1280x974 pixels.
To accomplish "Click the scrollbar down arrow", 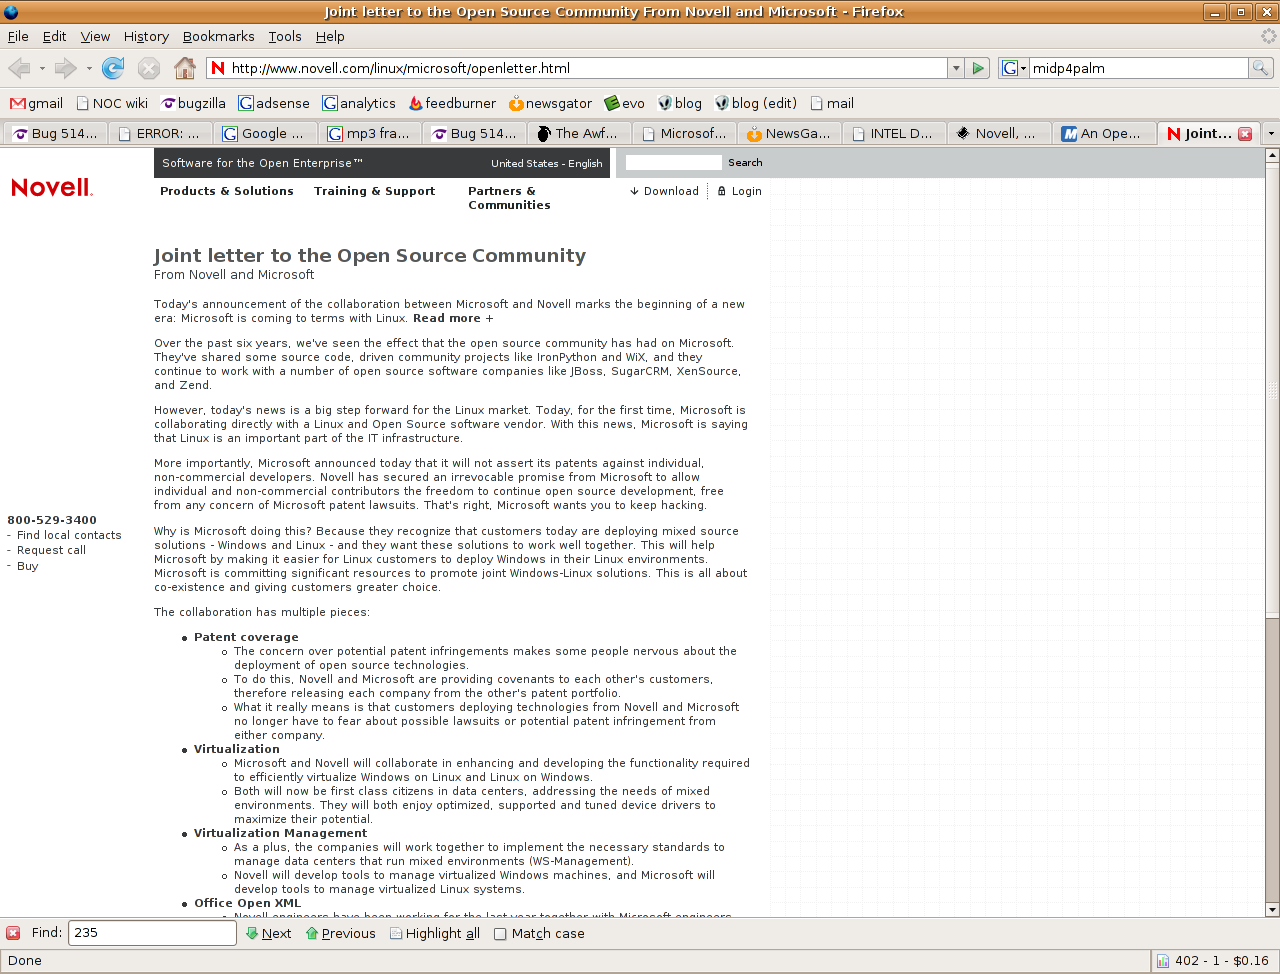I will click(1272, 910).
